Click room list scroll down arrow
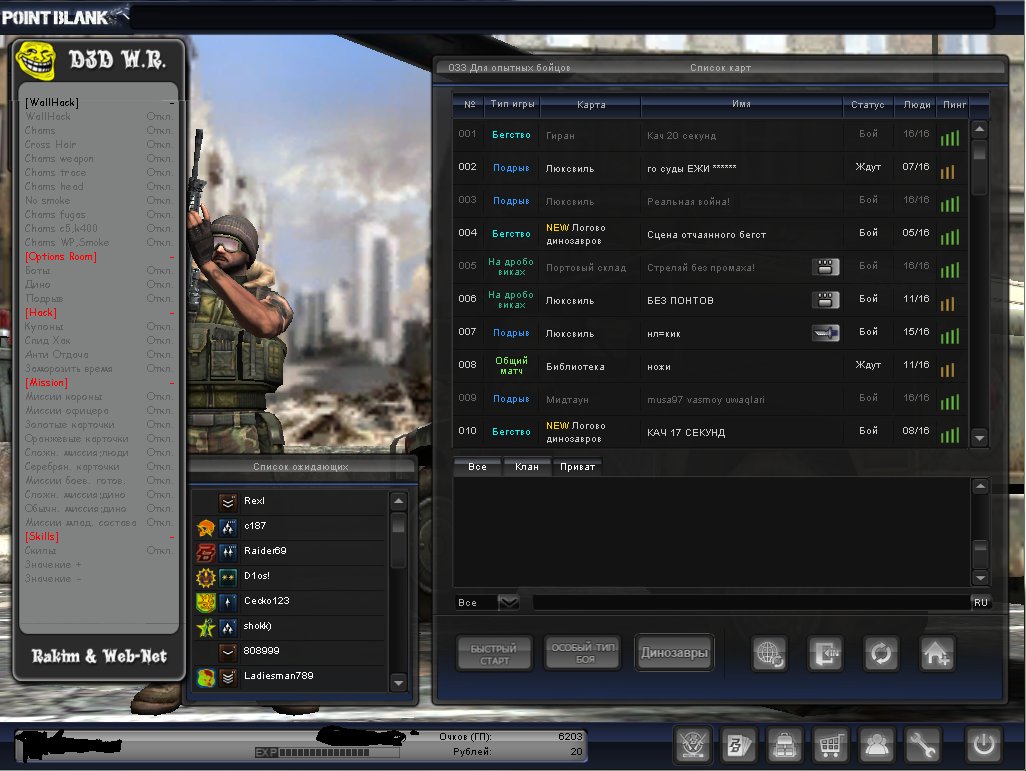The height and width of the screenshot is (771, 1026). point(979,438)
